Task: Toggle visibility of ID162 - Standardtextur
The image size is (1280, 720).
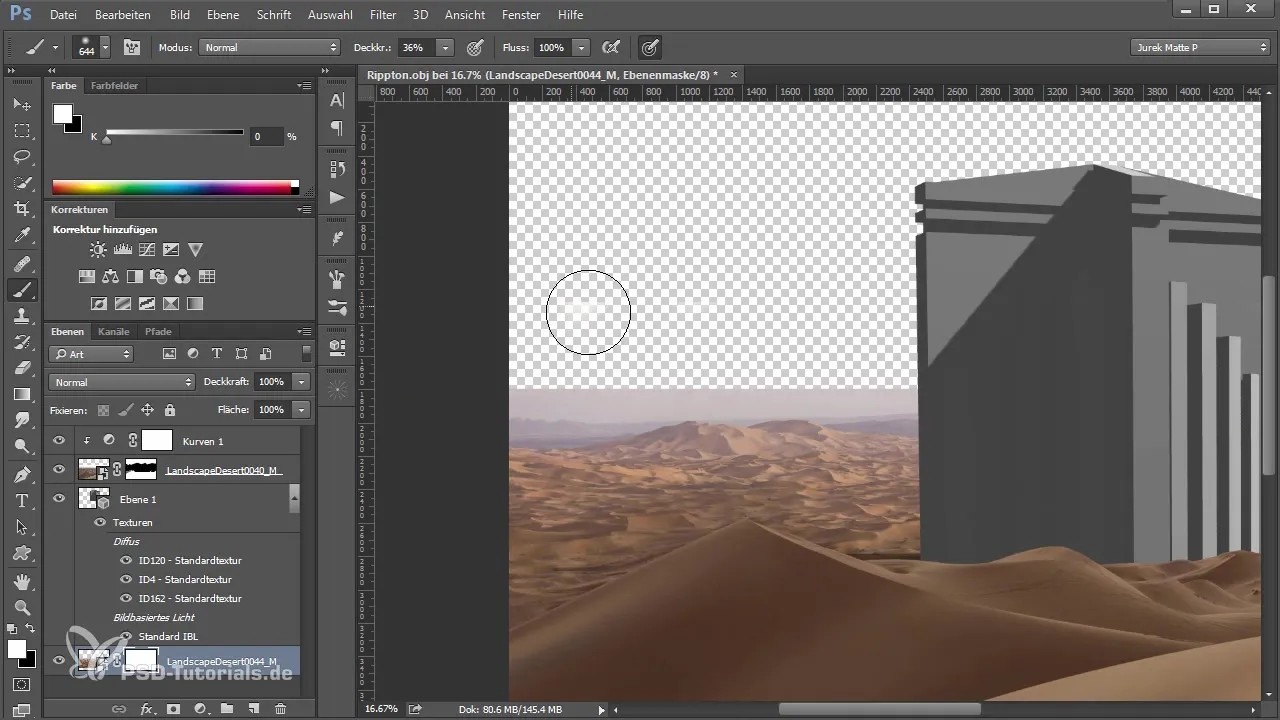Action: point(126,598)
